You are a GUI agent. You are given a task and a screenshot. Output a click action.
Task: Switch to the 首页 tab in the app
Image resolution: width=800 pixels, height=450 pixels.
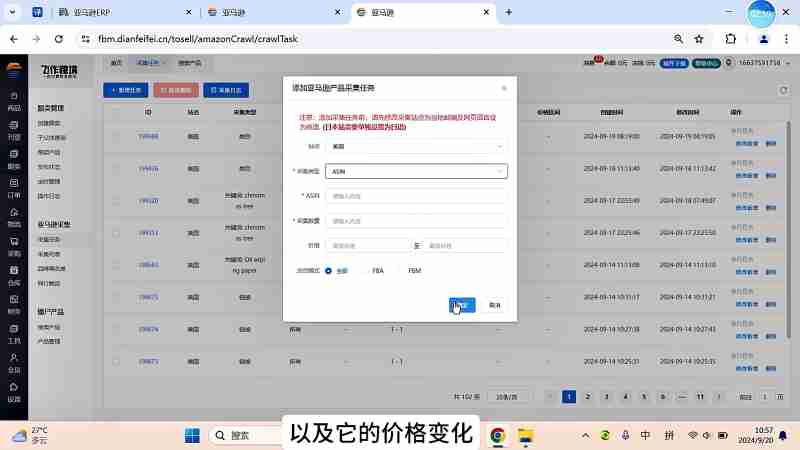tap(116, 63)
